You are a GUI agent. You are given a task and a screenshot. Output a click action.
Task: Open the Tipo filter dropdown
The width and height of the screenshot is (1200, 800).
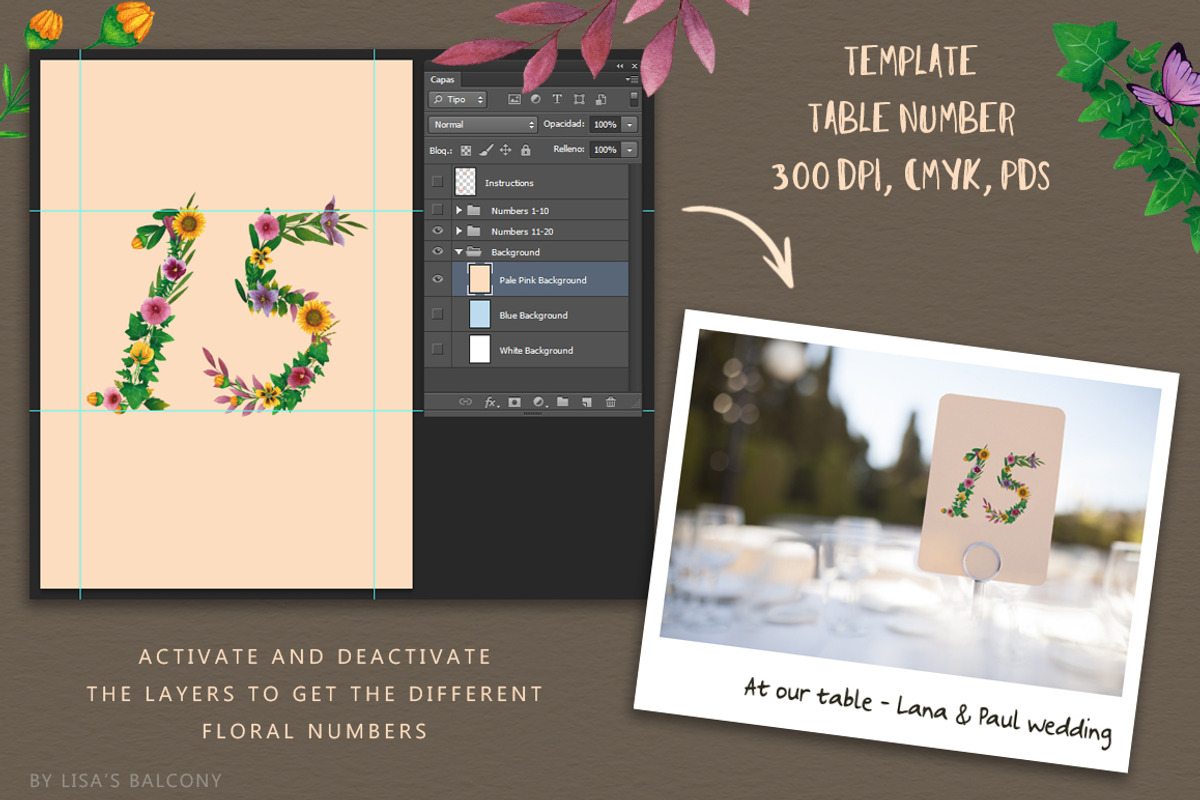[457, 99]
